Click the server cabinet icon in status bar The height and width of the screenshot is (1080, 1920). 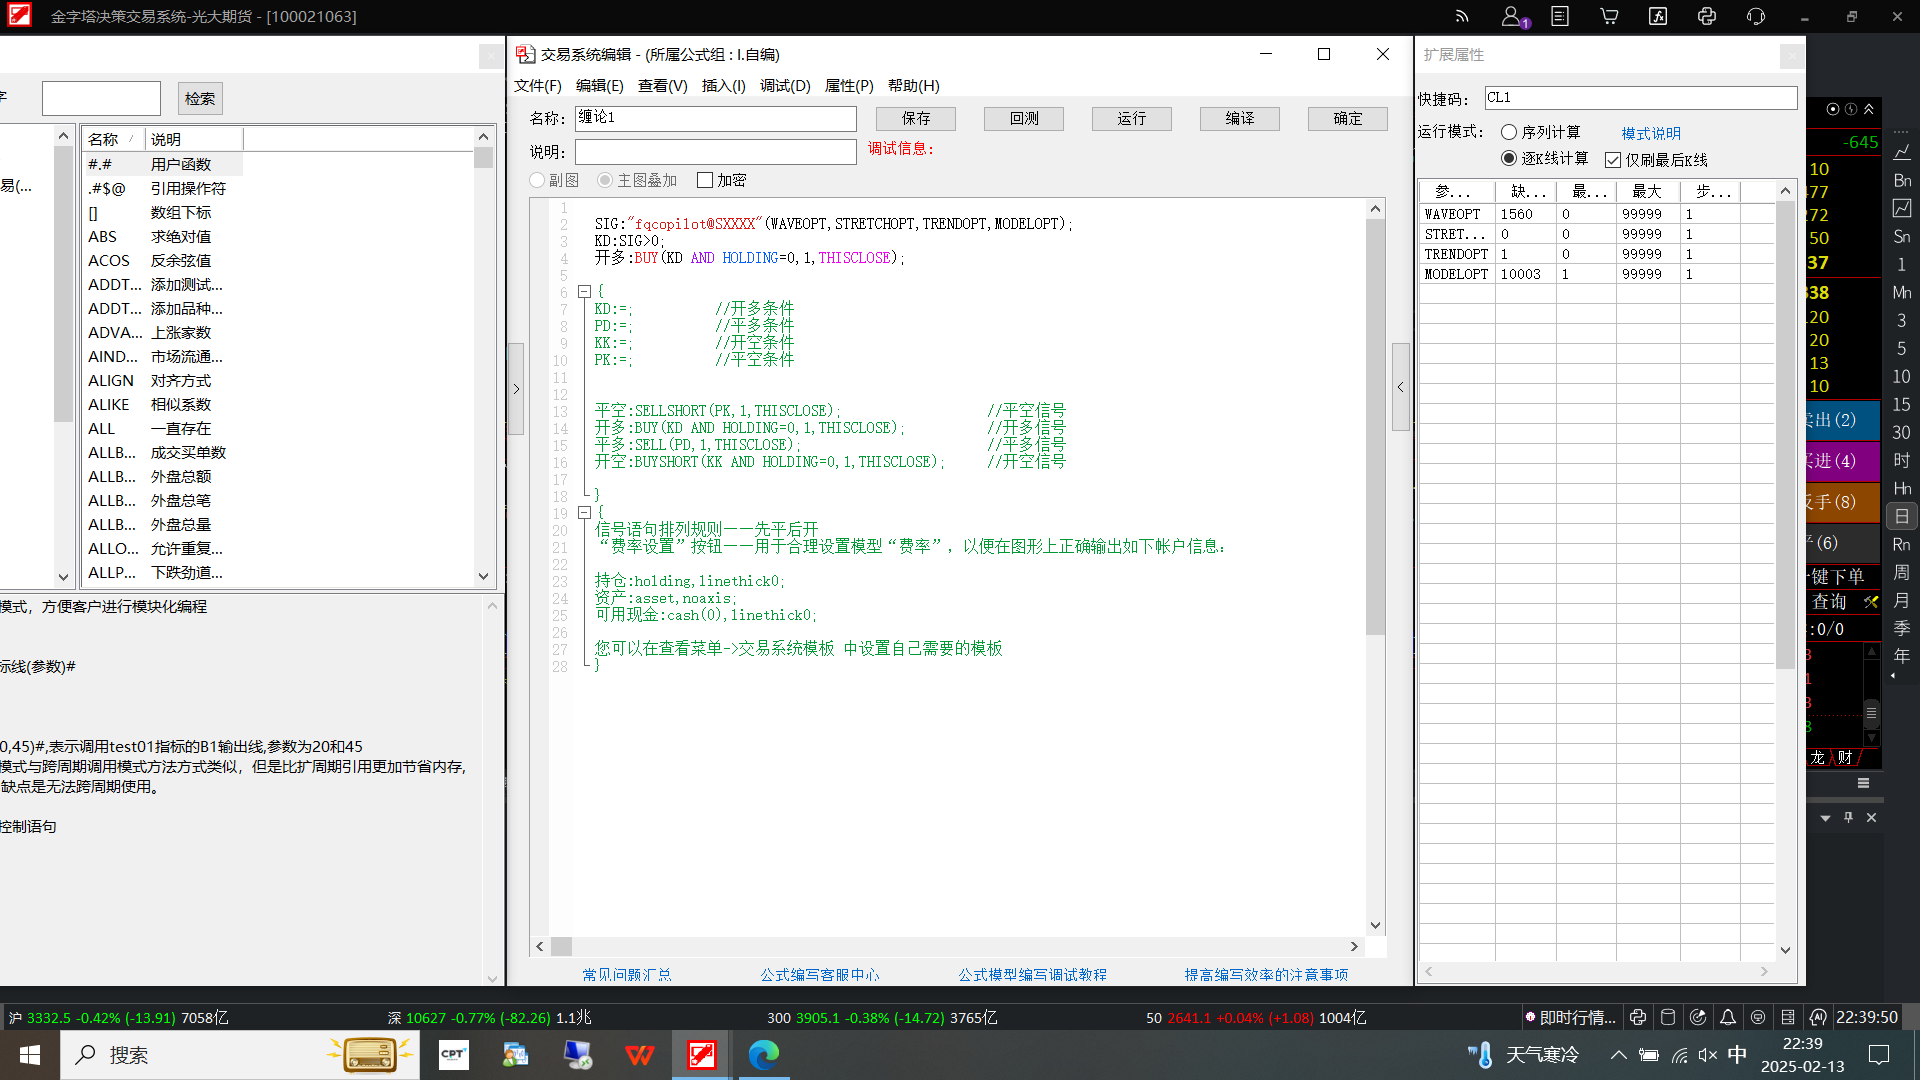[x=1788, y=1017]
